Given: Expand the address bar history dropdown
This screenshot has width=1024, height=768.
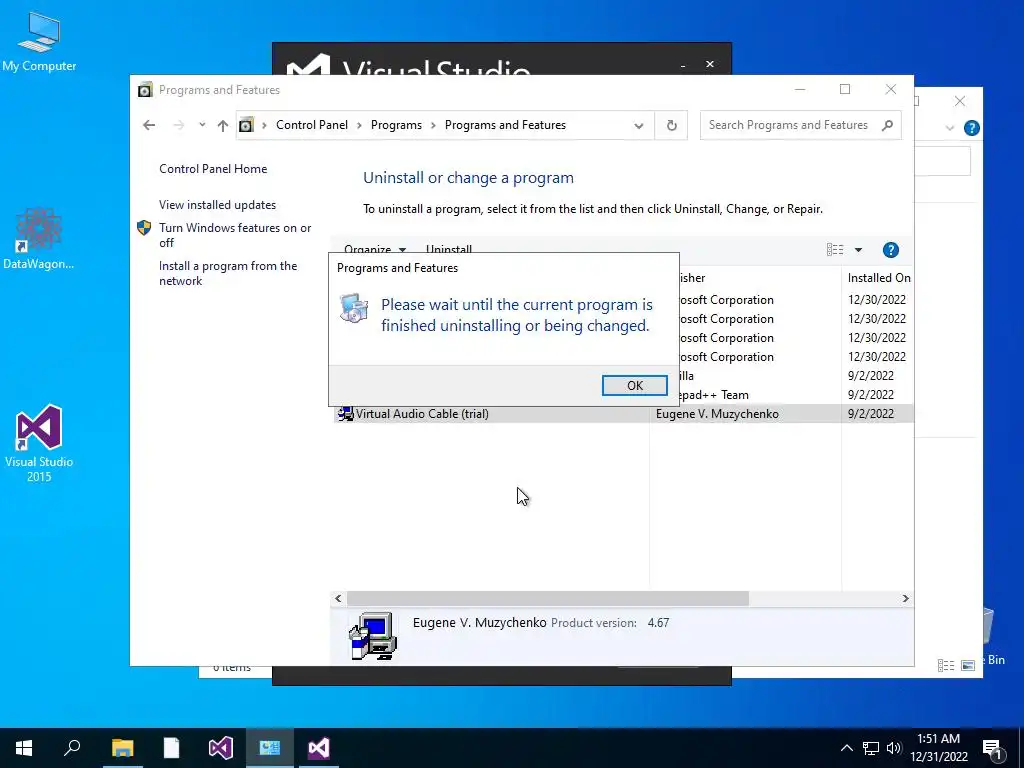Looking at the screenshot, I should pos(639,125).
